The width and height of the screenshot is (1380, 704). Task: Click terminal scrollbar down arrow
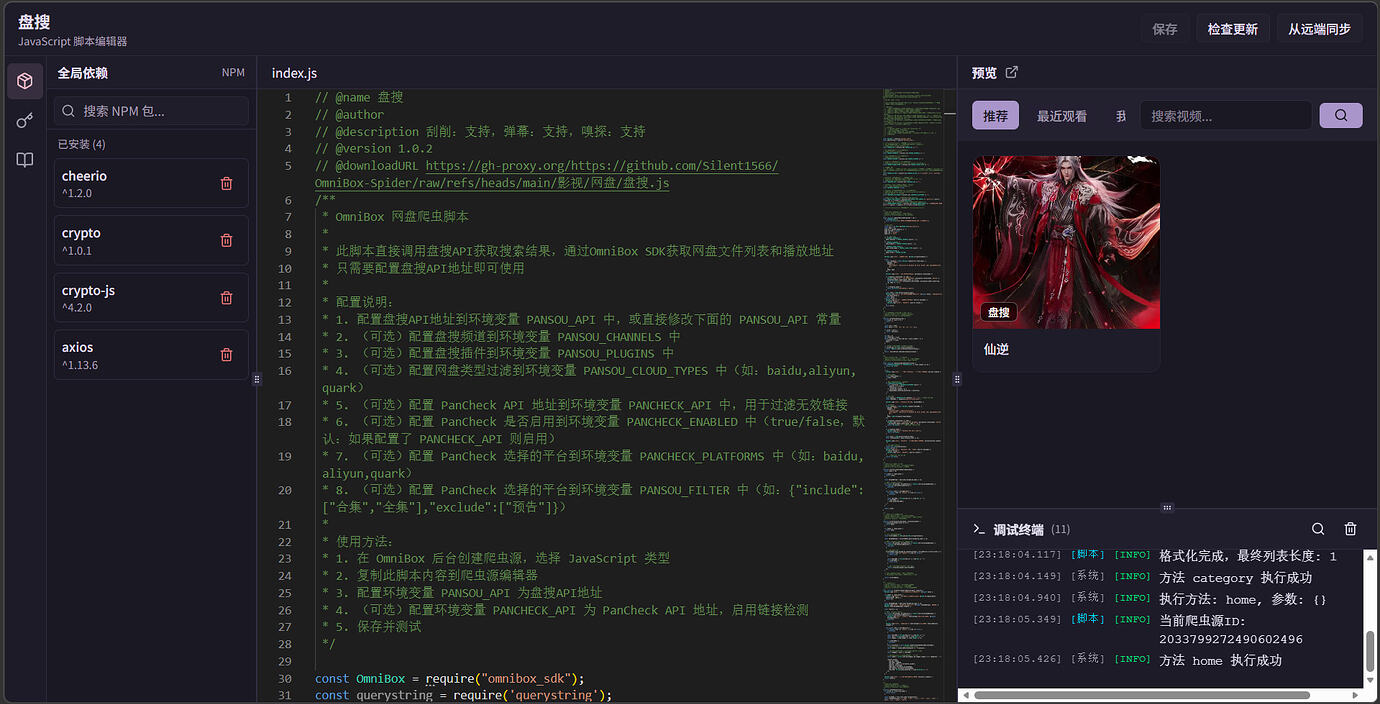tap(1370, 681)
